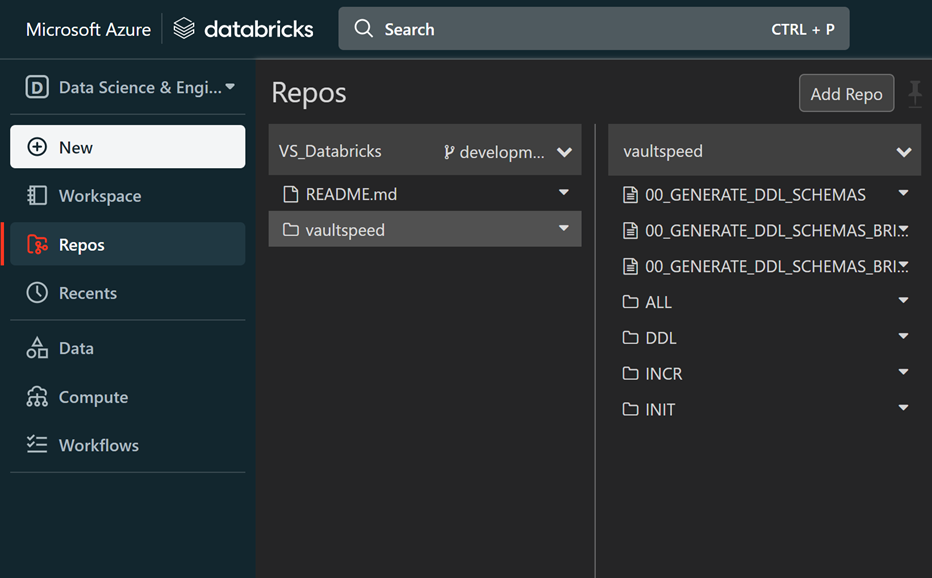Open the vaultspeed column header chevron
The height and width of the screenshot is (578, 932).
[x=904, y=152]
